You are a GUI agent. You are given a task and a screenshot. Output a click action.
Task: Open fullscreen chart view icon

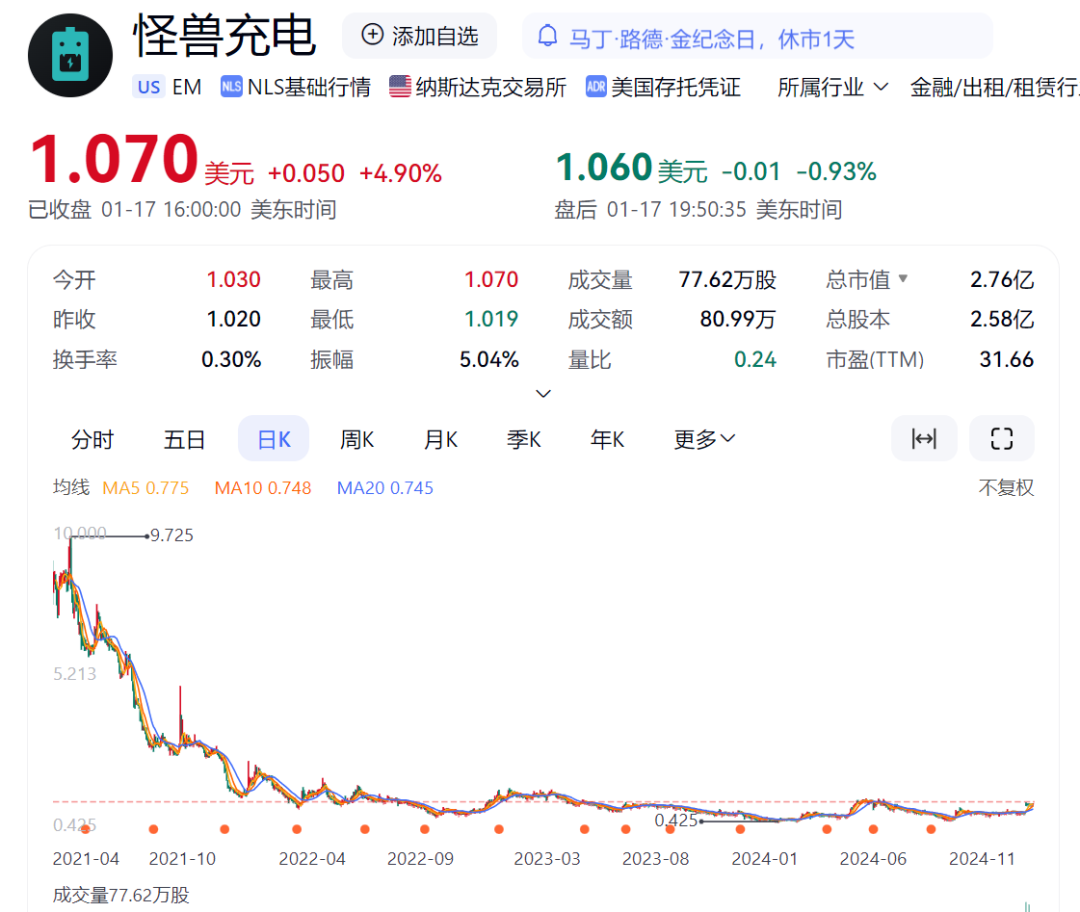pos(1001,438)
